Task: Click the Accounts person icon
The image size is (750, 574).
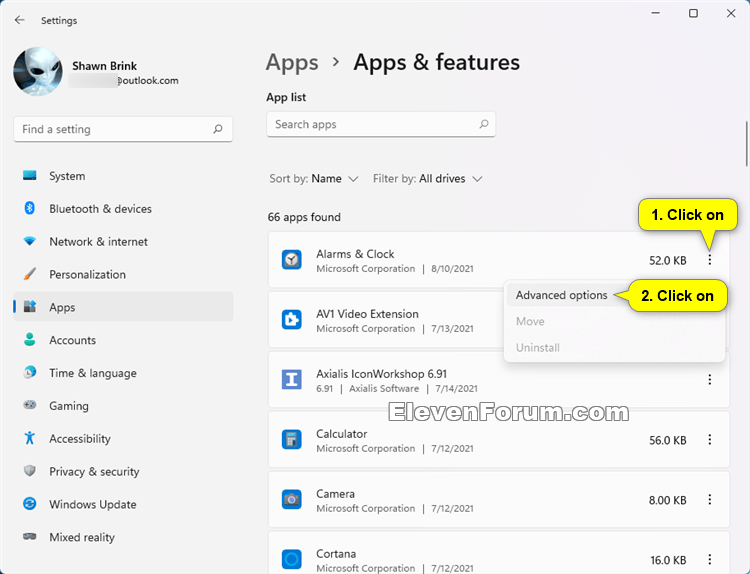Action: (x=30, y=340)
